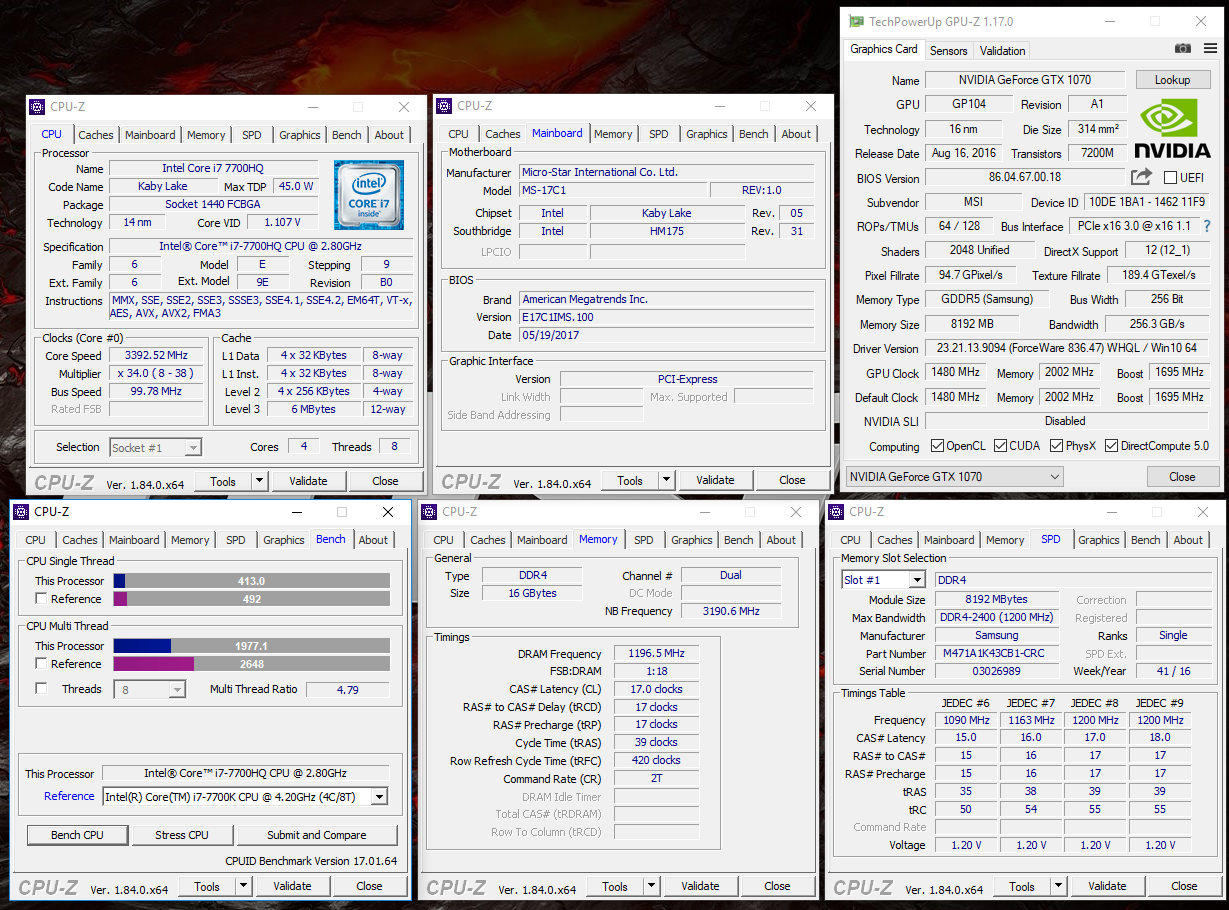Open the Socket #1 selection dropdown

(156, 447)
